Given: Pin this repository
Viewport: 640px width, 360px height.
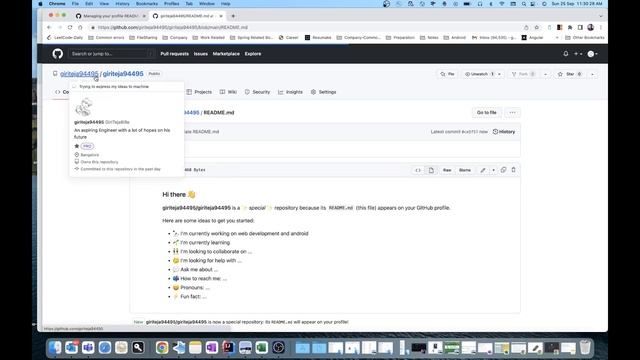Looking at the screenshot, I should (x=447, y=74).
